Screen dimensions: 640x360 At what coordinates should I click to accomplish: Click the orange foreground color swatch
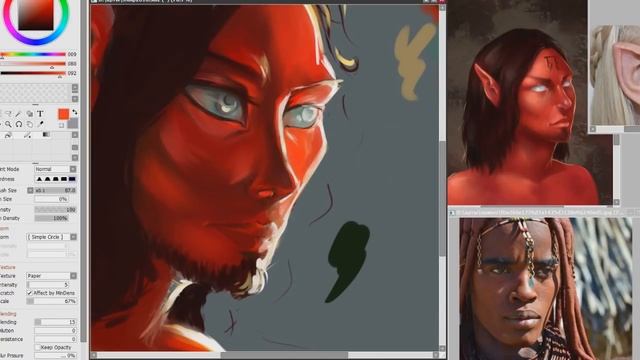coord(64,114)
